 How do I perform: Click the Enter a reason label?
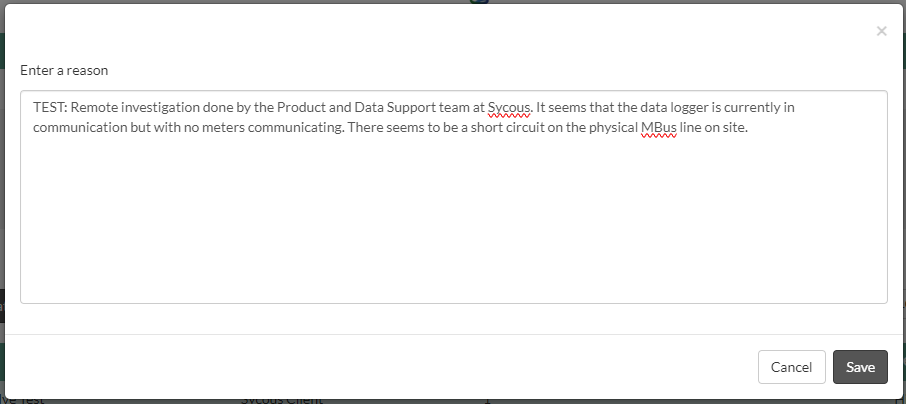pos(64,71)
